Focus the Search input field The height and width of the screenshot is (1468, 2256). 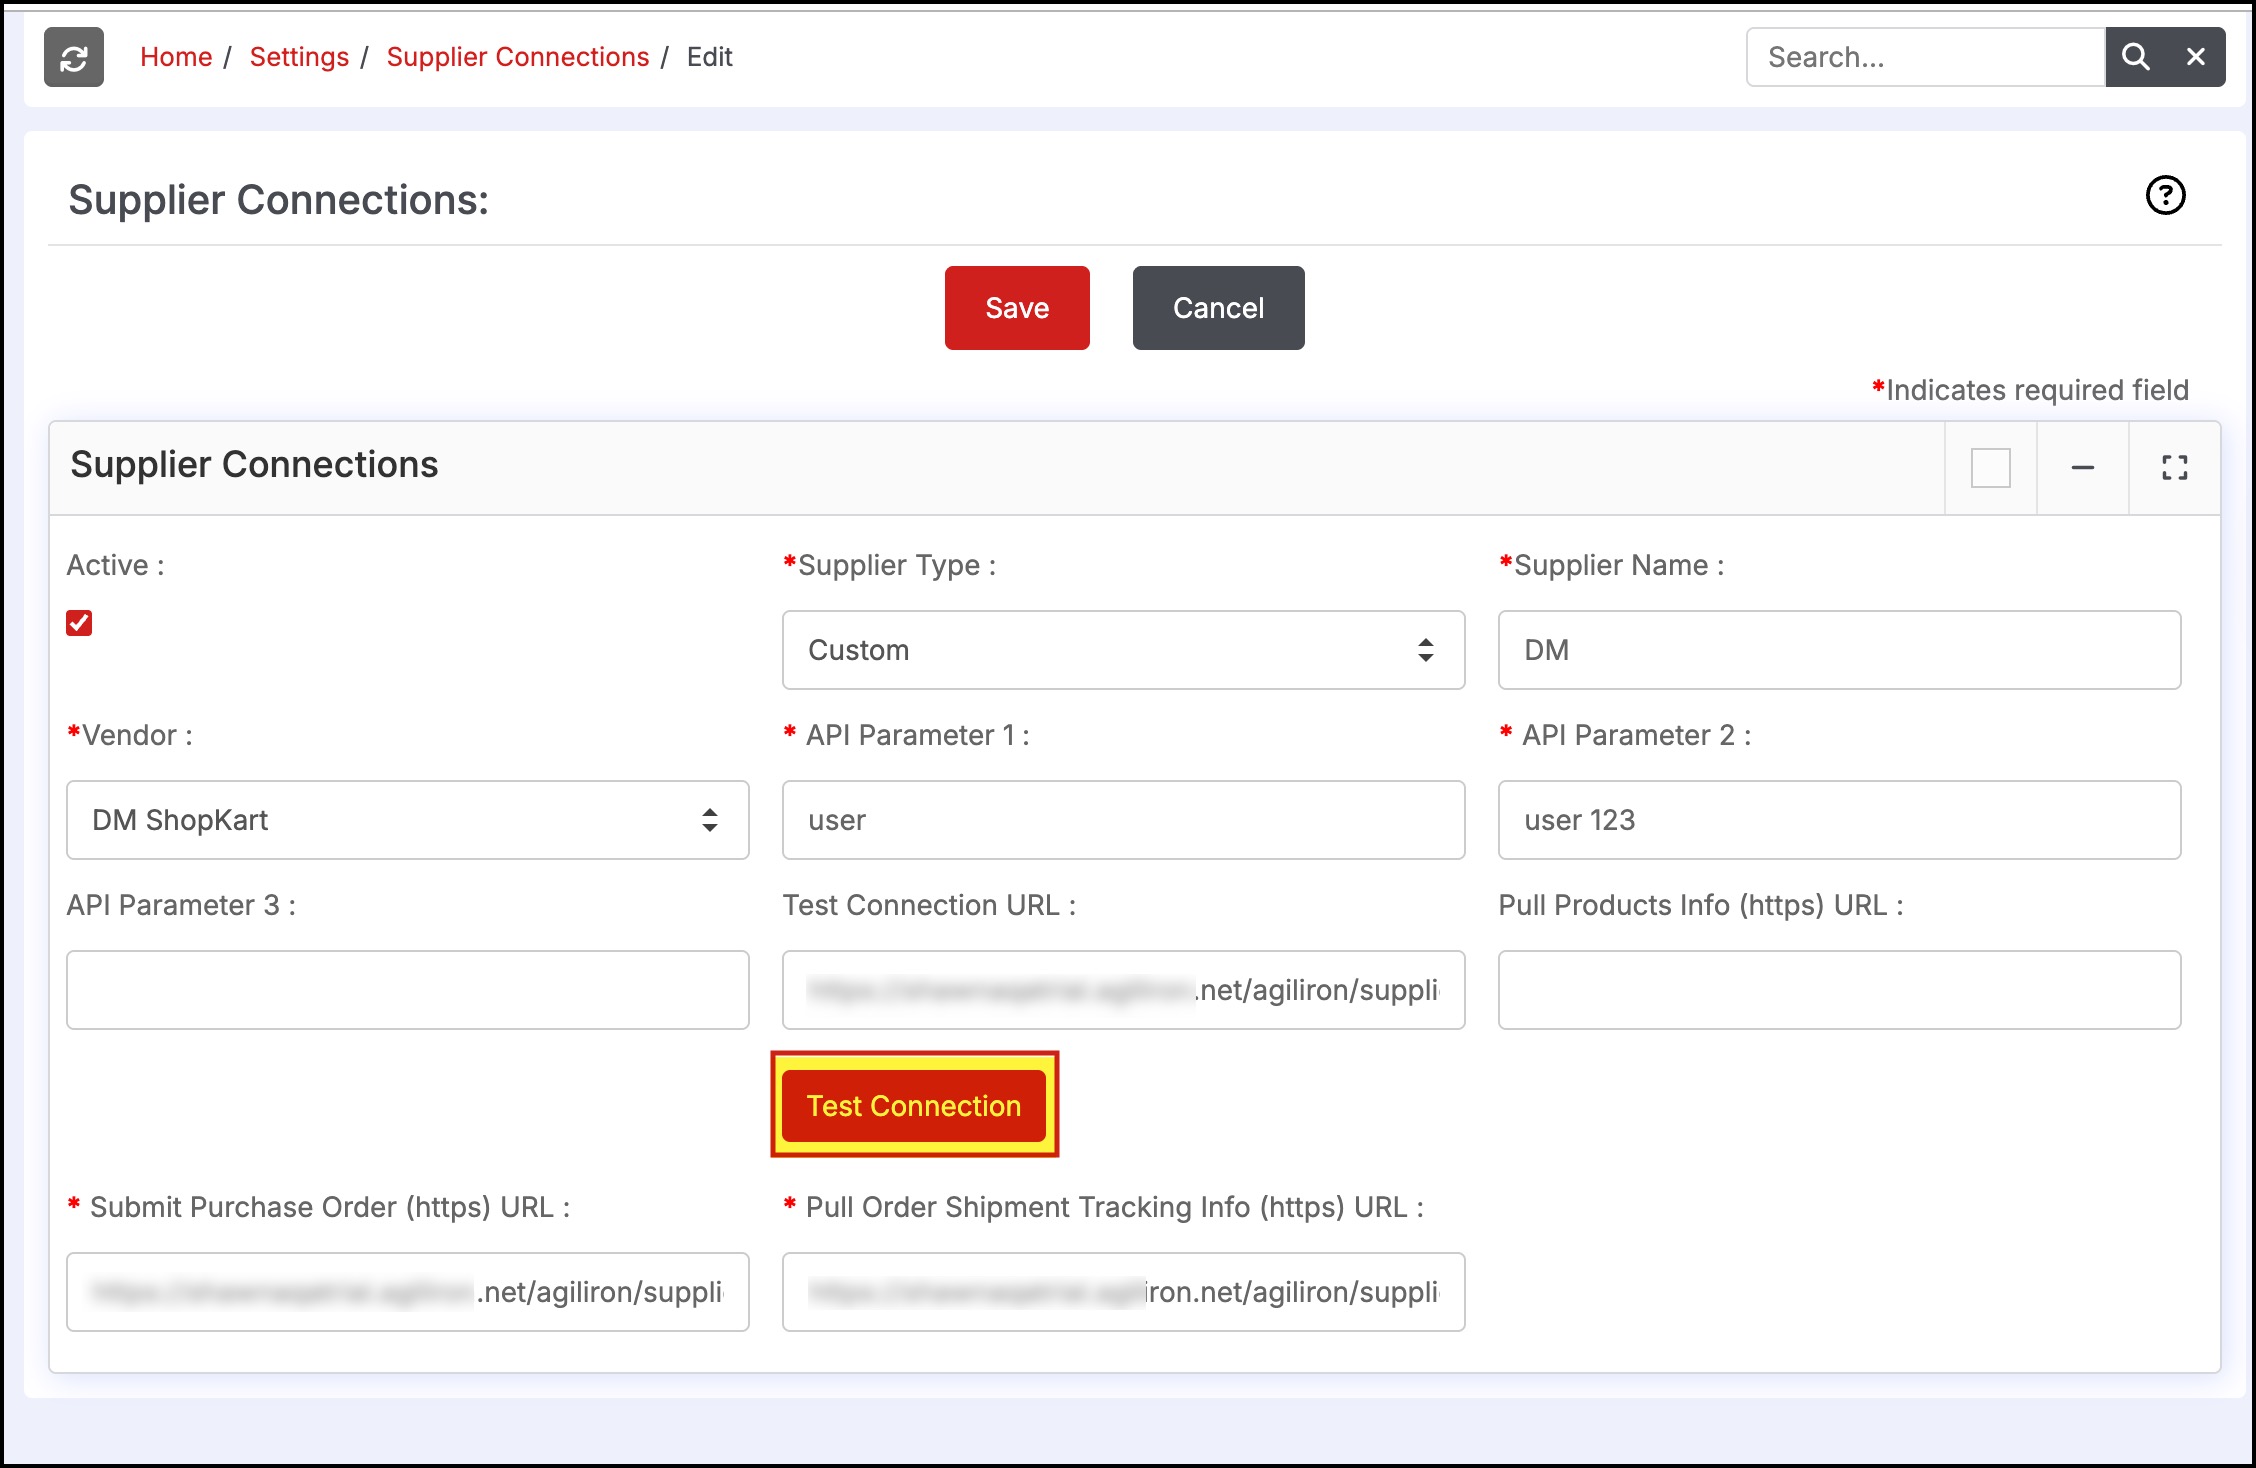coord(1925,58)
